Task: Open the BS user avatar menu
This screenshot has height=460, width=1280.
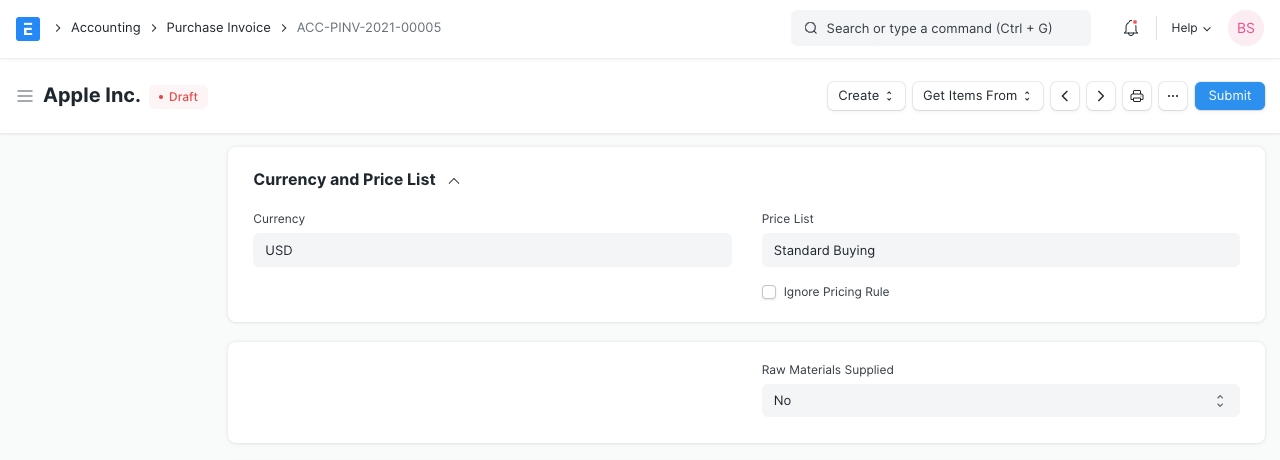Action: [x=1245, y=28]
